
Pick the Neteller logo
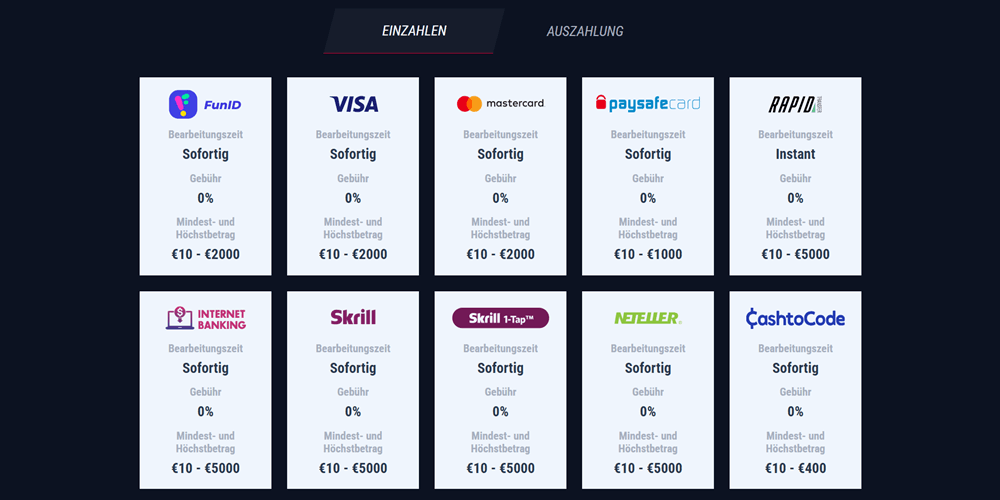coord(648,318)
